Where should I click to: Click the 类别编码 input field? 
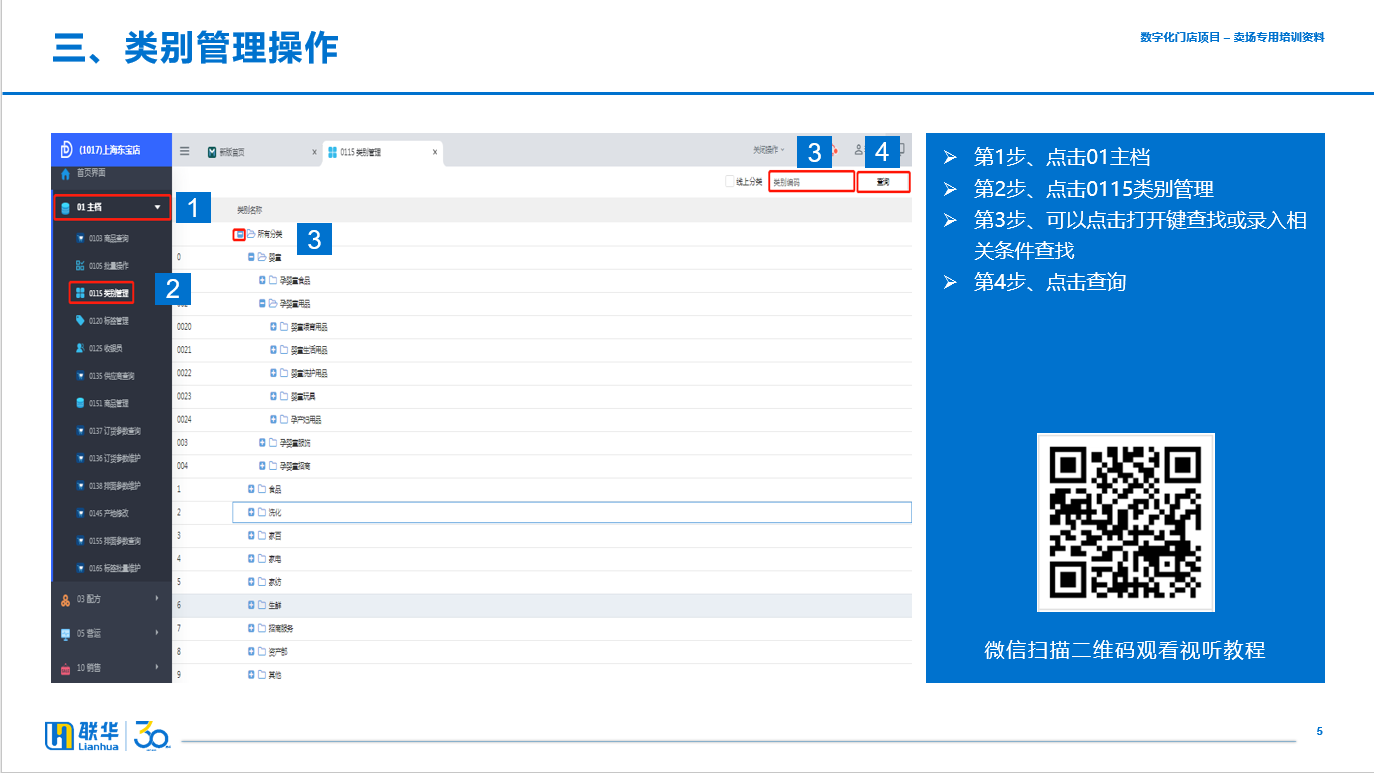coord(810,182)
